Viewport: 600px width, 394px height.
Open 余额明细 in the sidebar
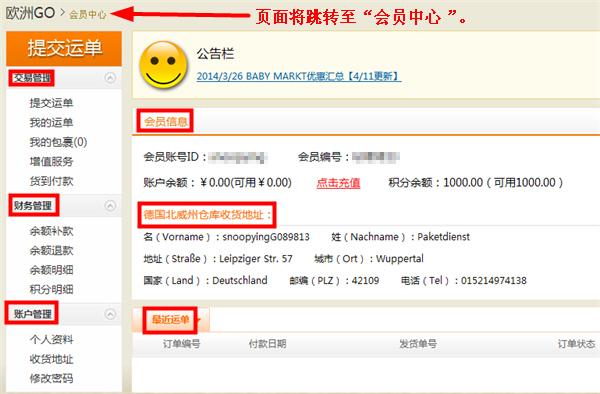(x=51, y=270)
